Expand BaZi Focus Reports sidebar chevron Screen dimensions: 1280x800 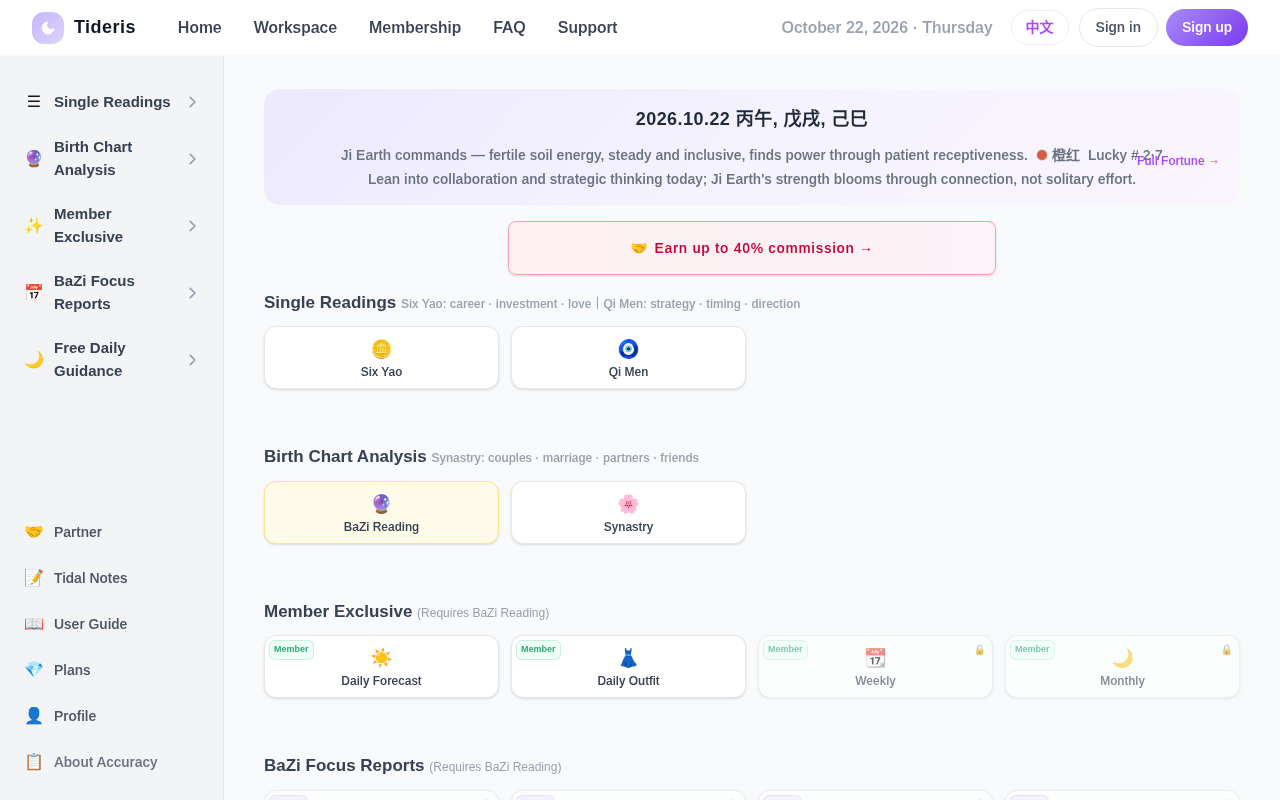coord(192,293)
